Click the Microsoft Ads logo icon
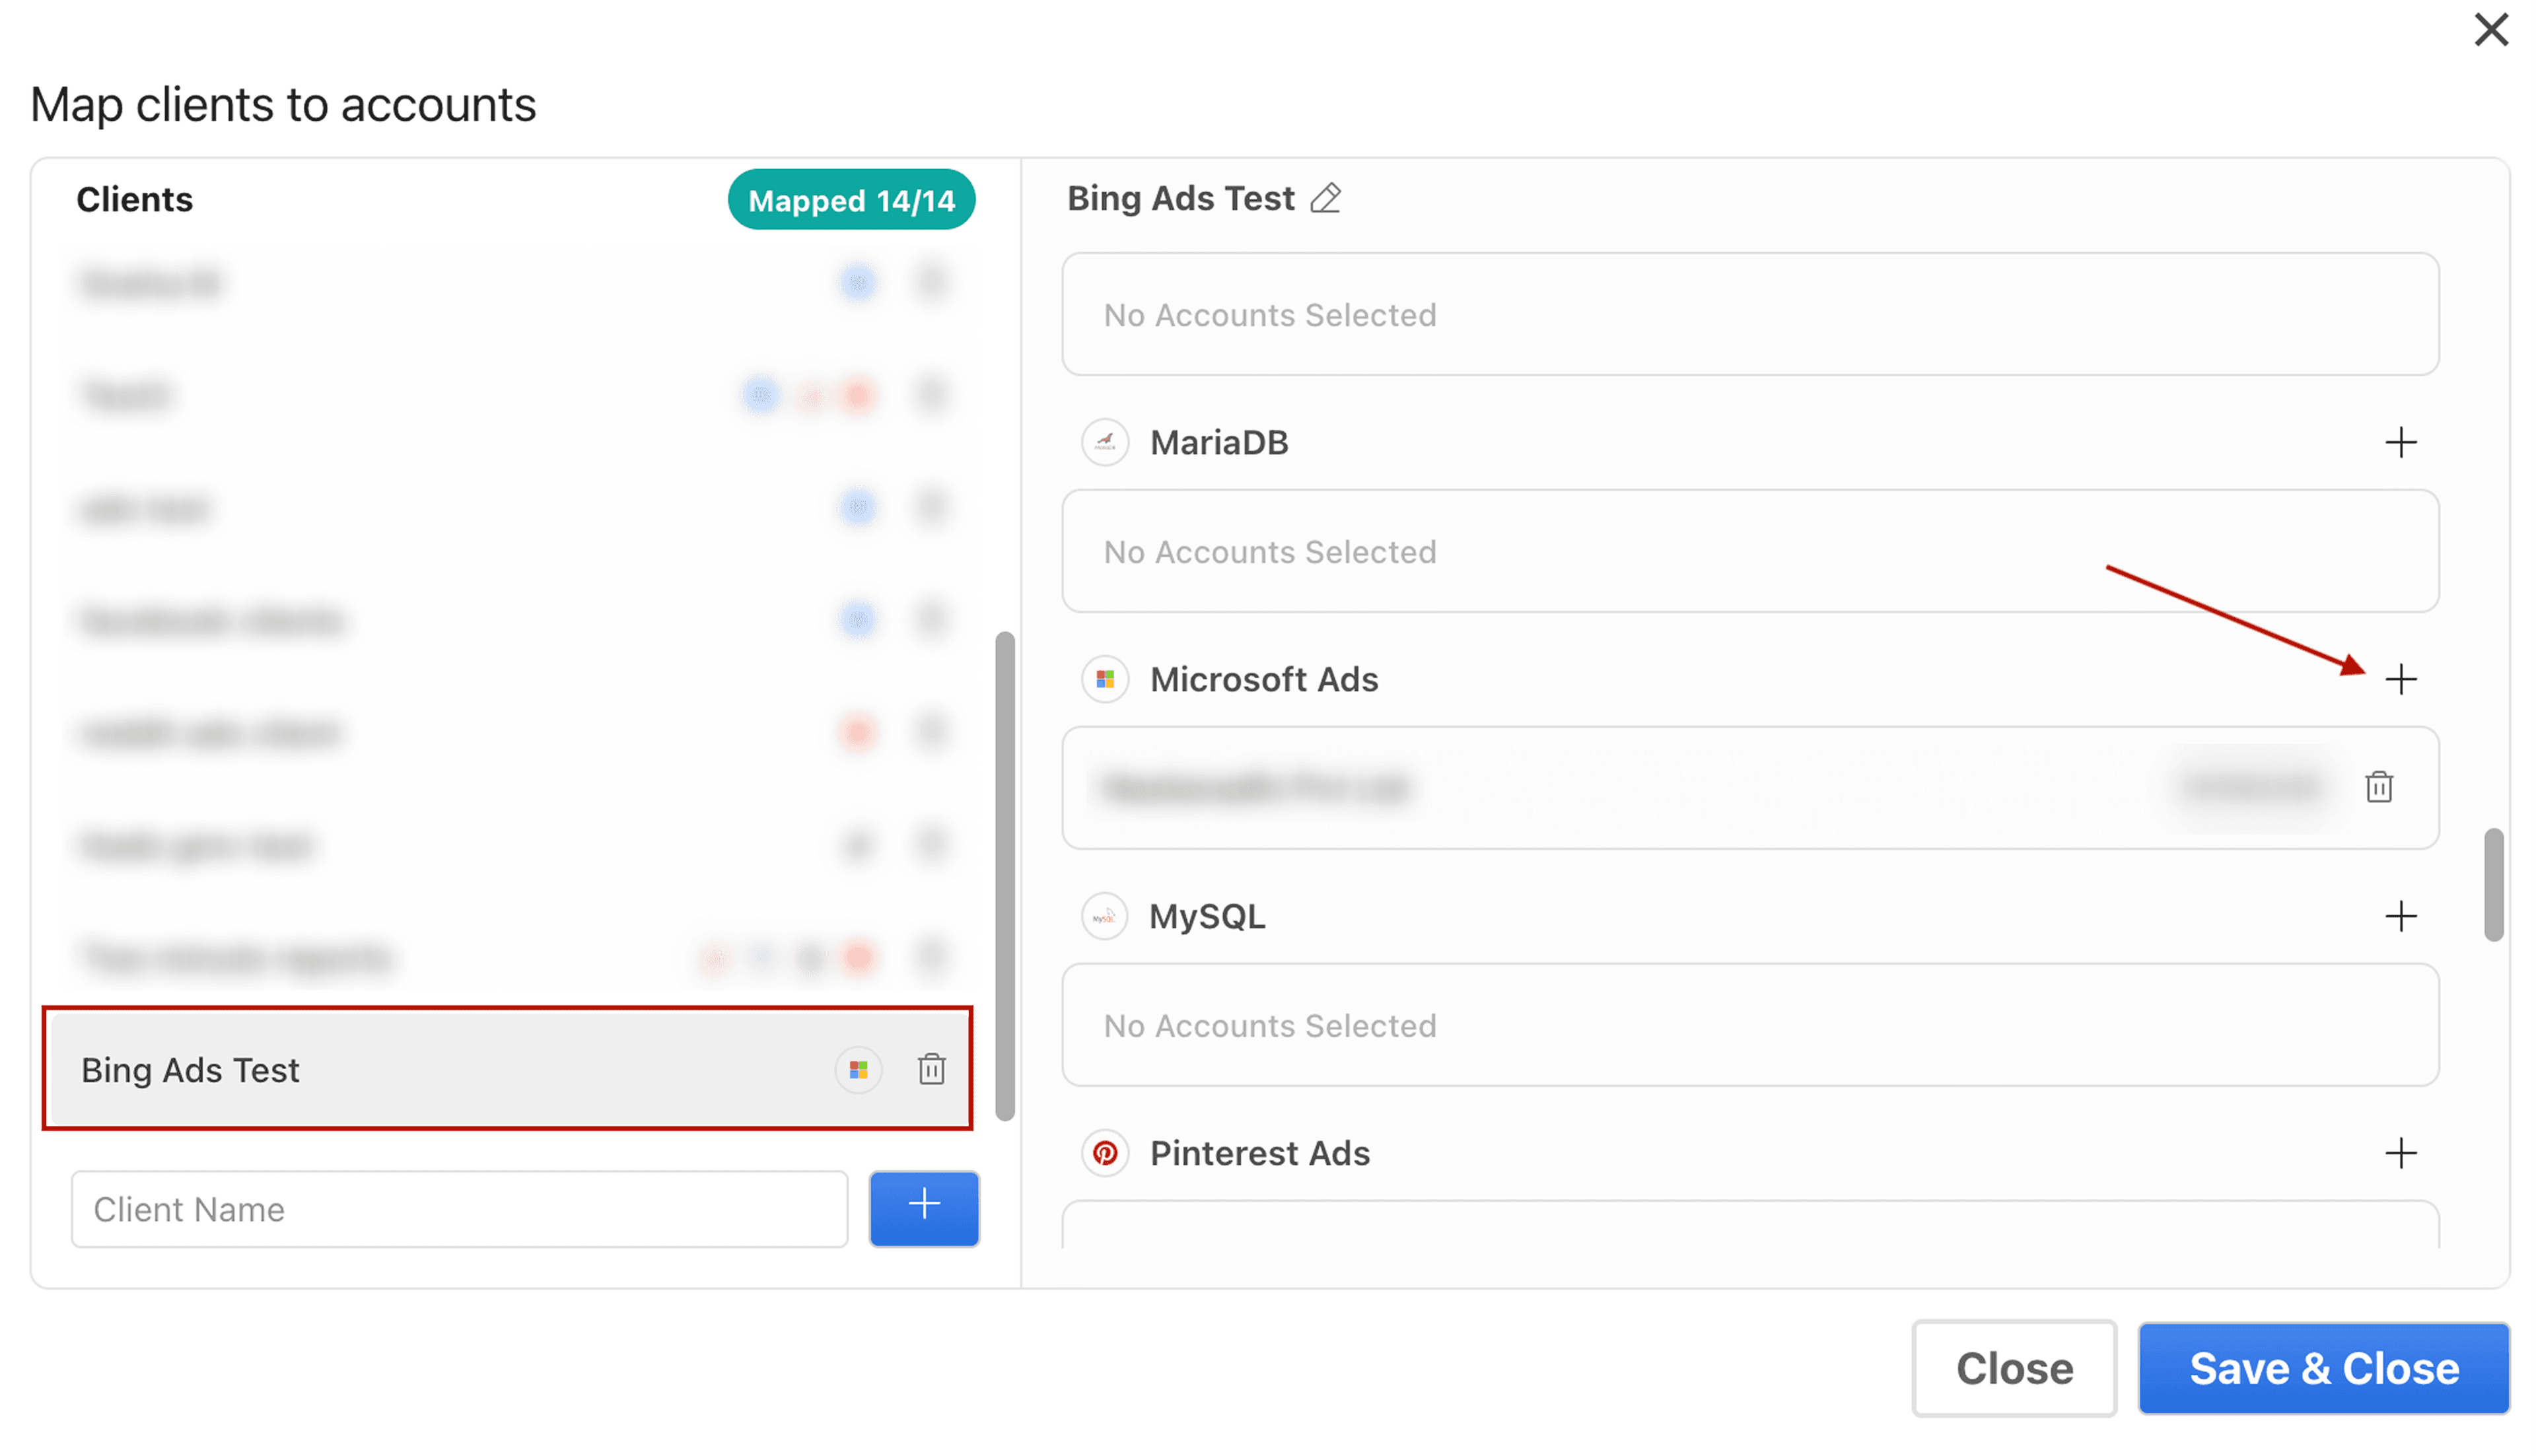 tap(1105, 679)
